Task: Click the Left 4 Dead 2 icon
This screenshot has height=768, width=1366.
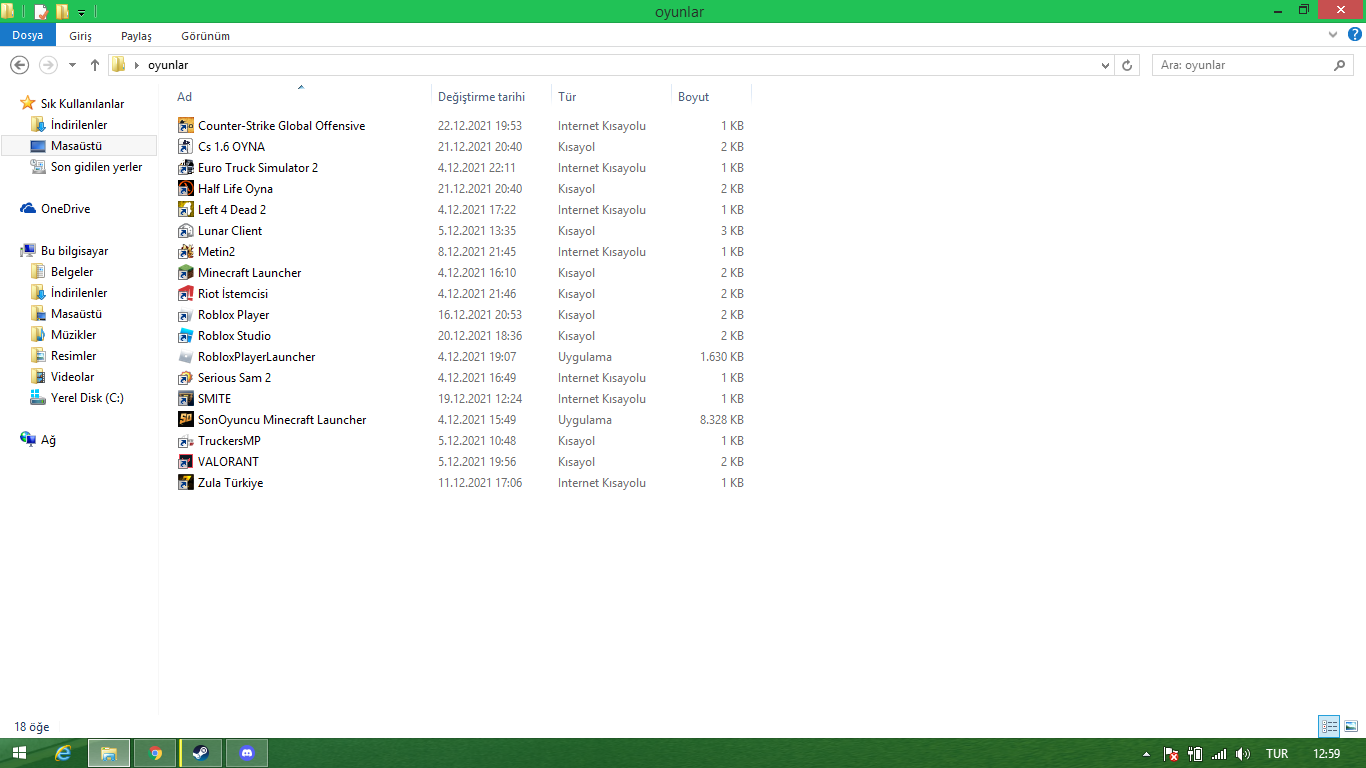Action: point(185,210)
